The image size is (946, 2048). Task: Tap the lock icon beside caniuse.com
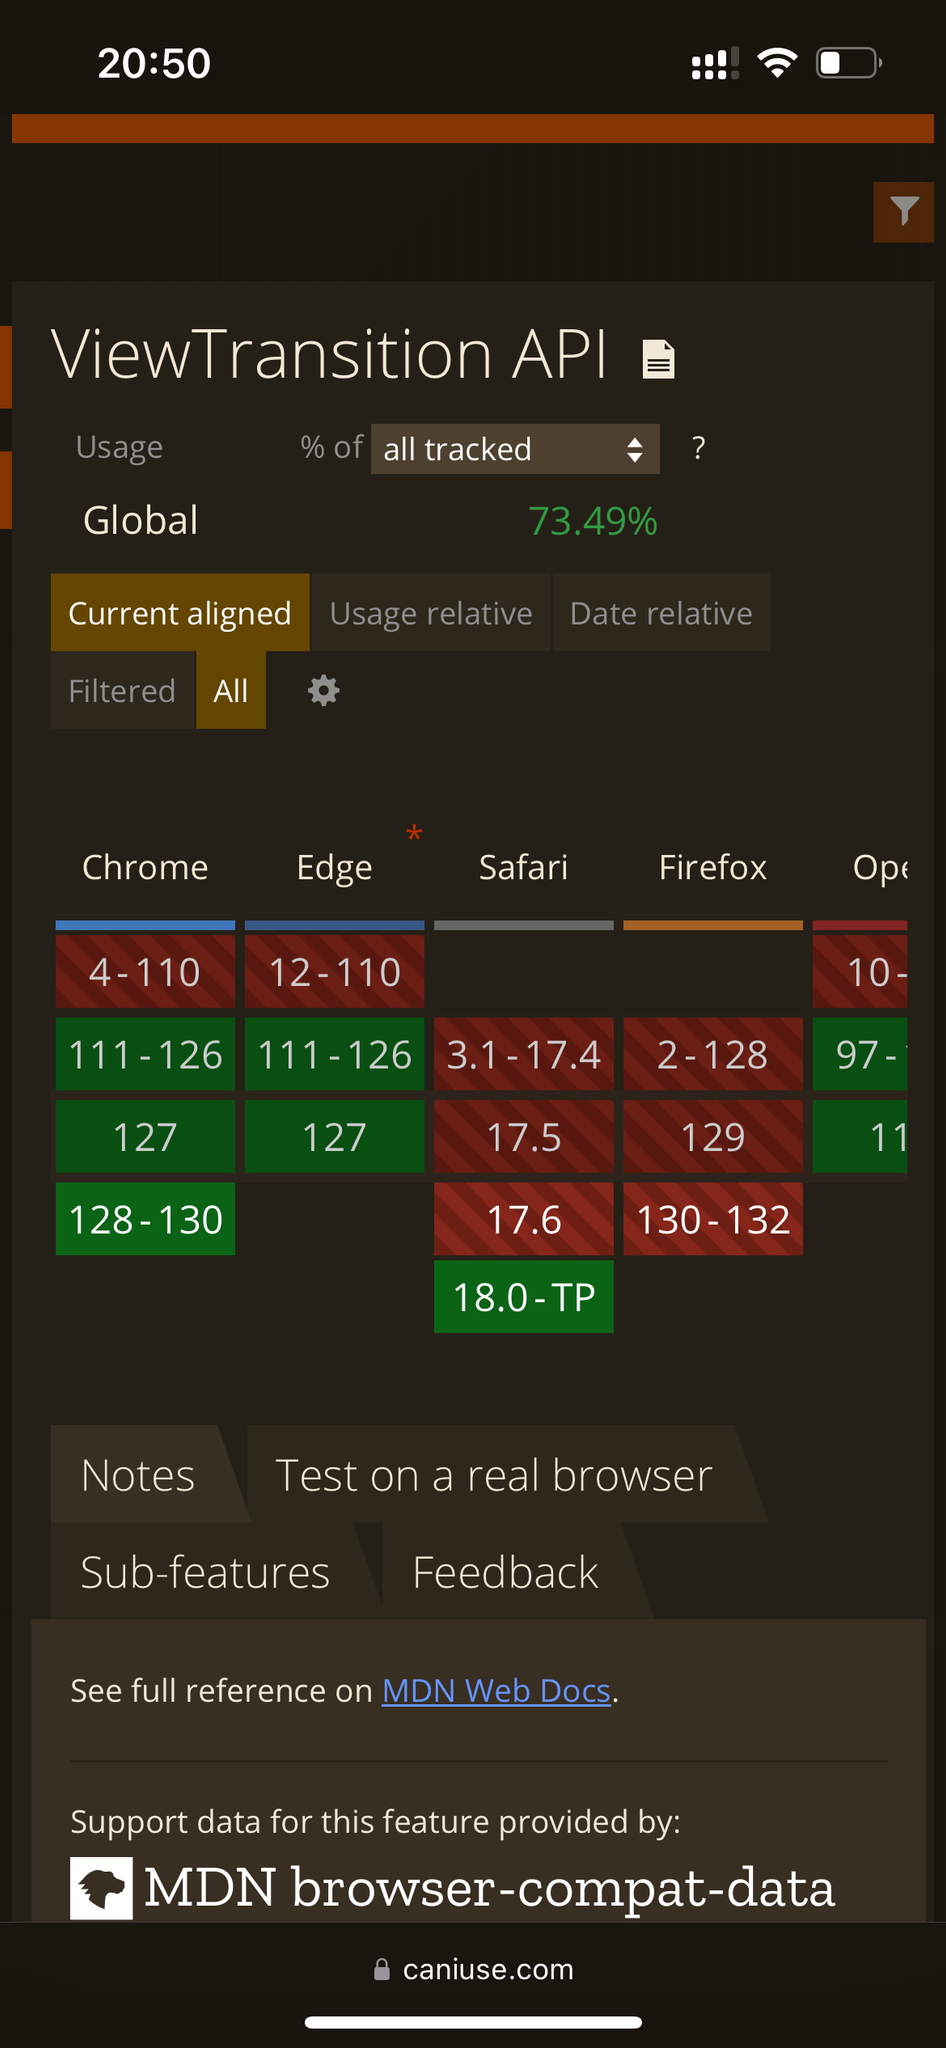pyautogui.click(x=381, y=1970)
